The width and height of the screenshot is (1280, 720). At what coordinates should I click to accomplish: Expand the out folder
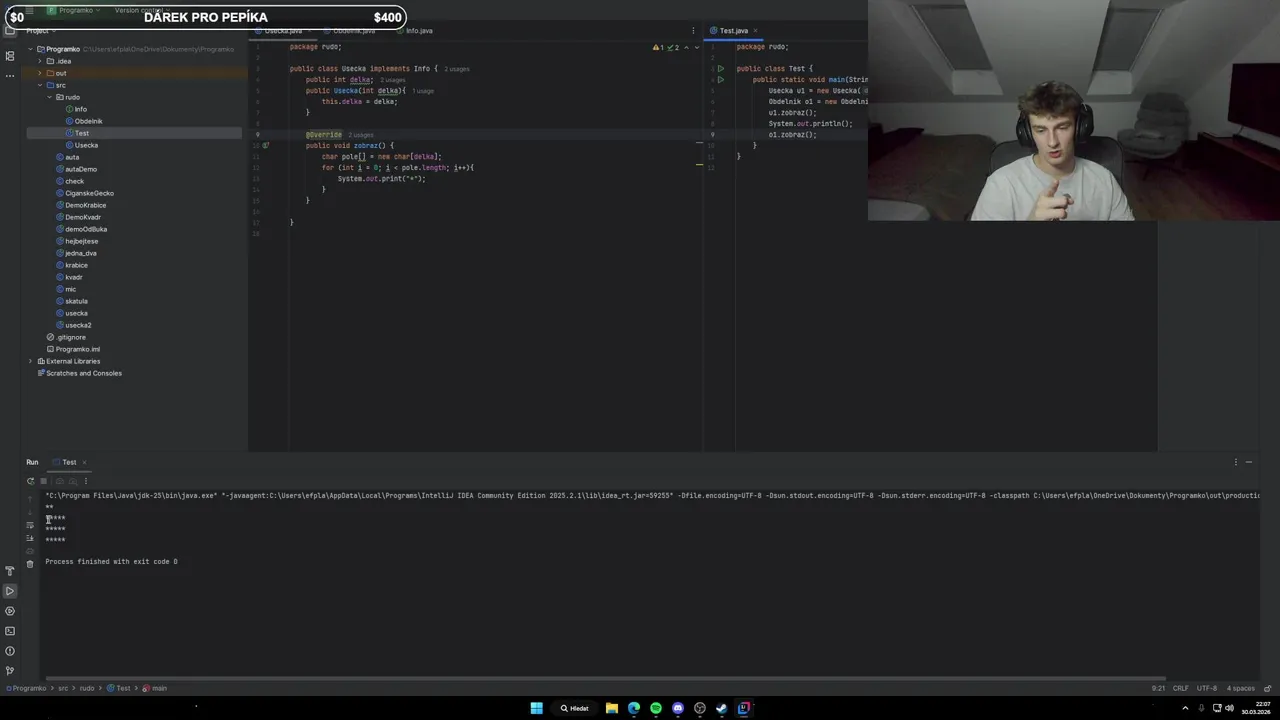40,73
